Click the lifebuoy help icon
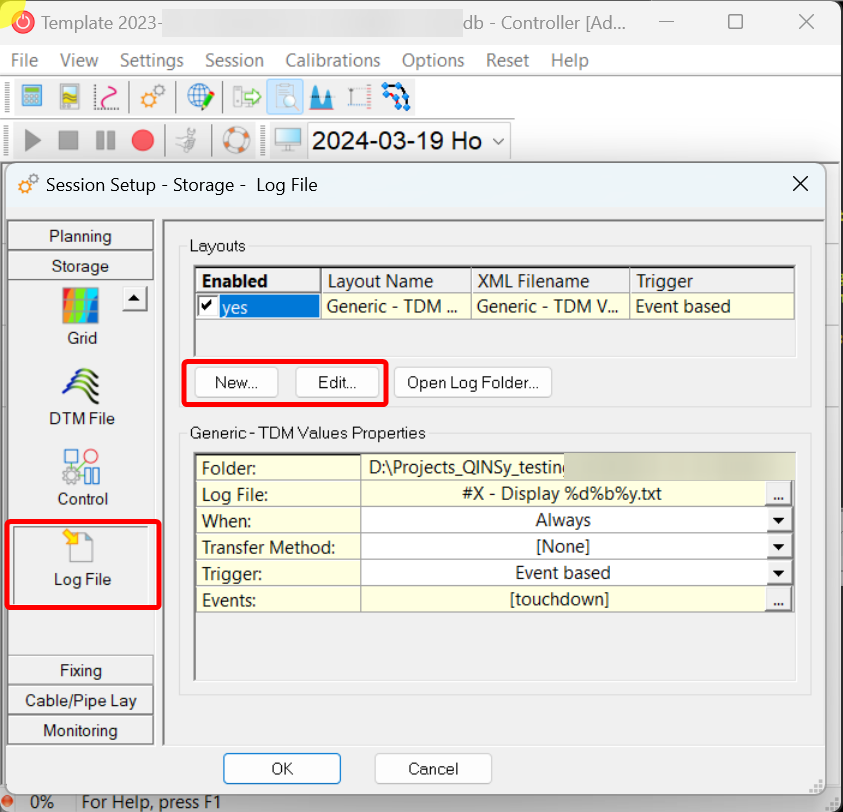Screen dimensions: 843x812 236,140
